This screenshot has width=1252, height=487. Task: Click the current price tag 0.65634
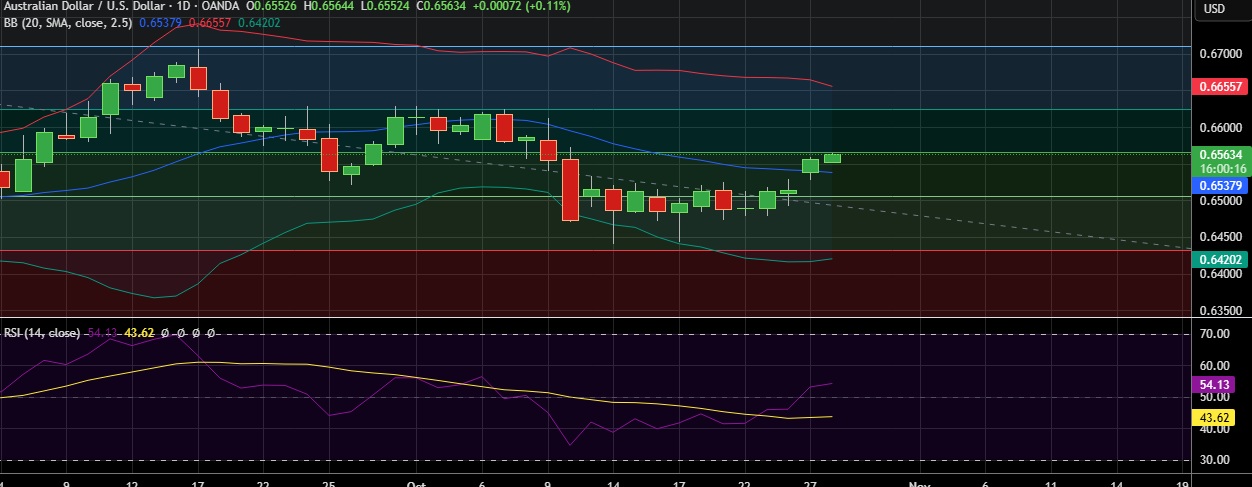coord(1221,155)
